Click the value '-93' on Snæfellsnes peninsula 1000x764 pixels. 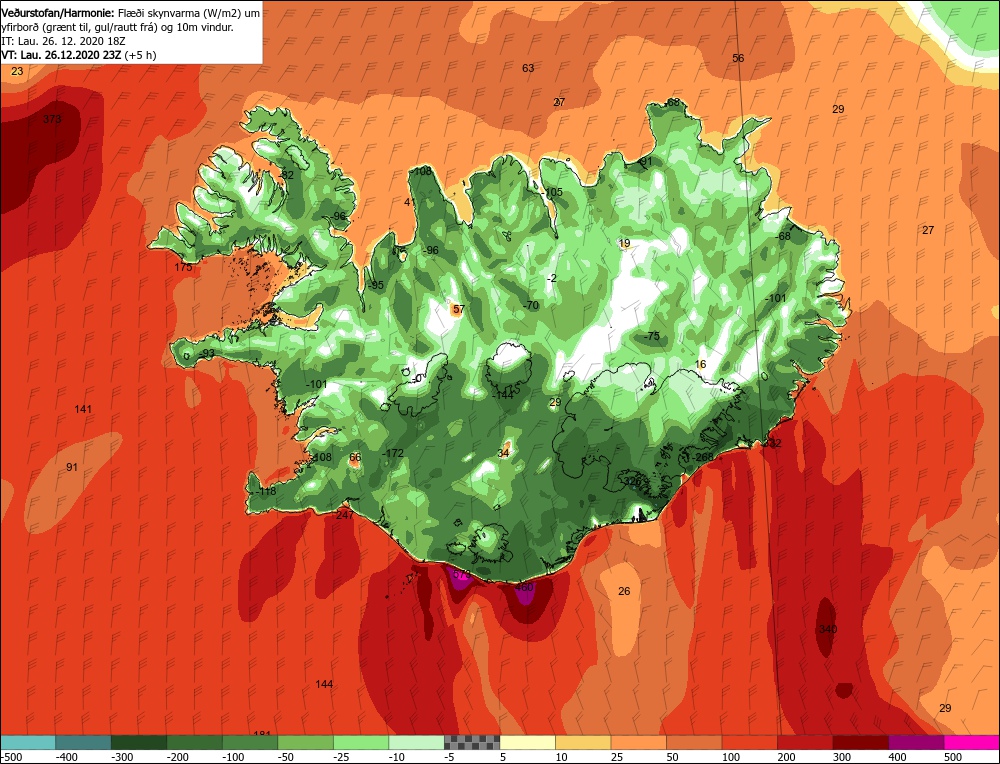point(207,353)
